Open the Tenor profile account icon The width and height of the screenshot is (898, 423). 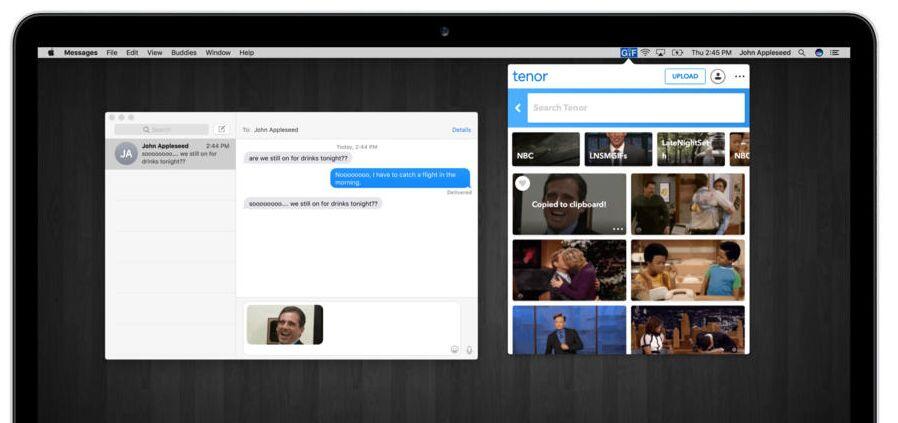pos(717,76)
